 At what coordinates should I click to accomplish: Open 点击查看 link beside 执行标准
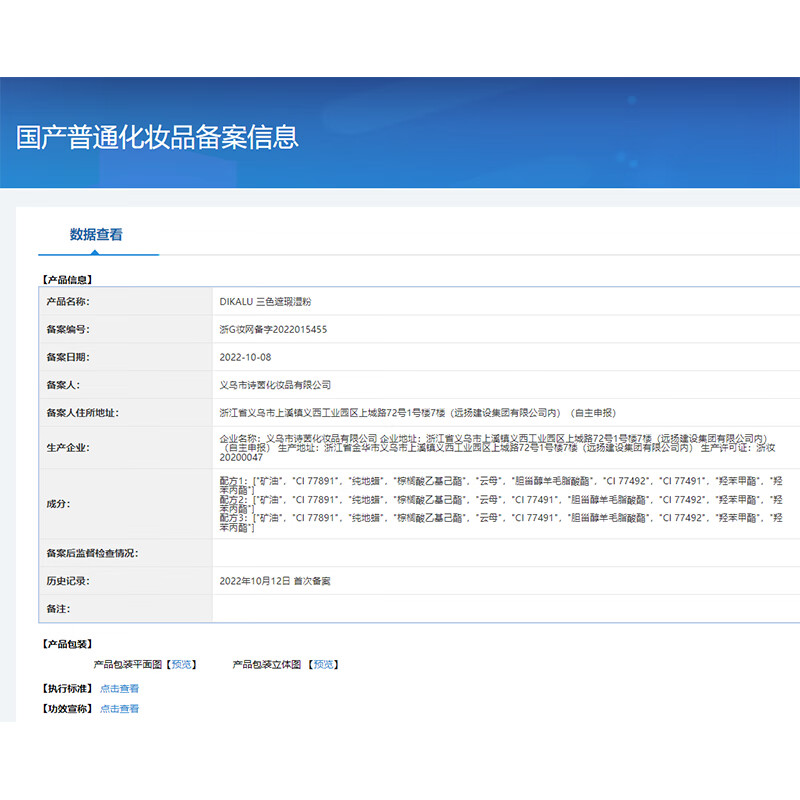coord(119,688)
